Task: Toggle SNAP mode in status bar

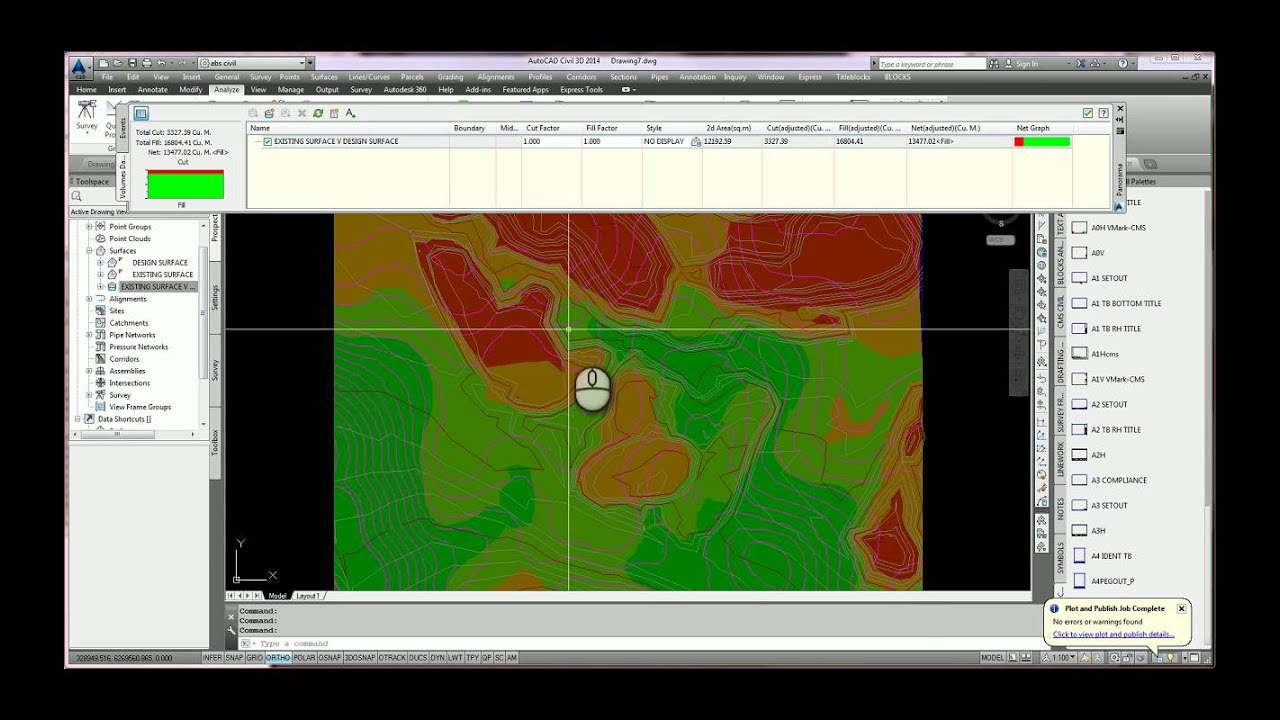Action: coord(234,658)
